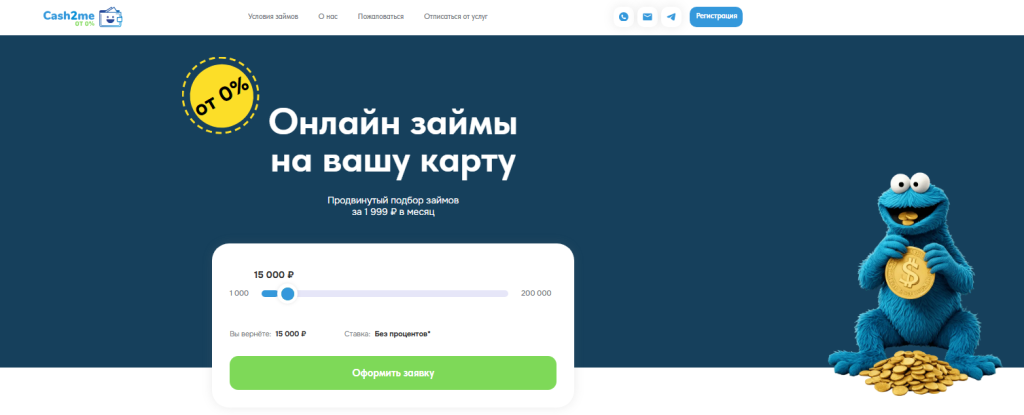Click the 1 000 minimum label
Image resolution: width=1024 pixels, height=415 pixels.
[x=239, y=293]
